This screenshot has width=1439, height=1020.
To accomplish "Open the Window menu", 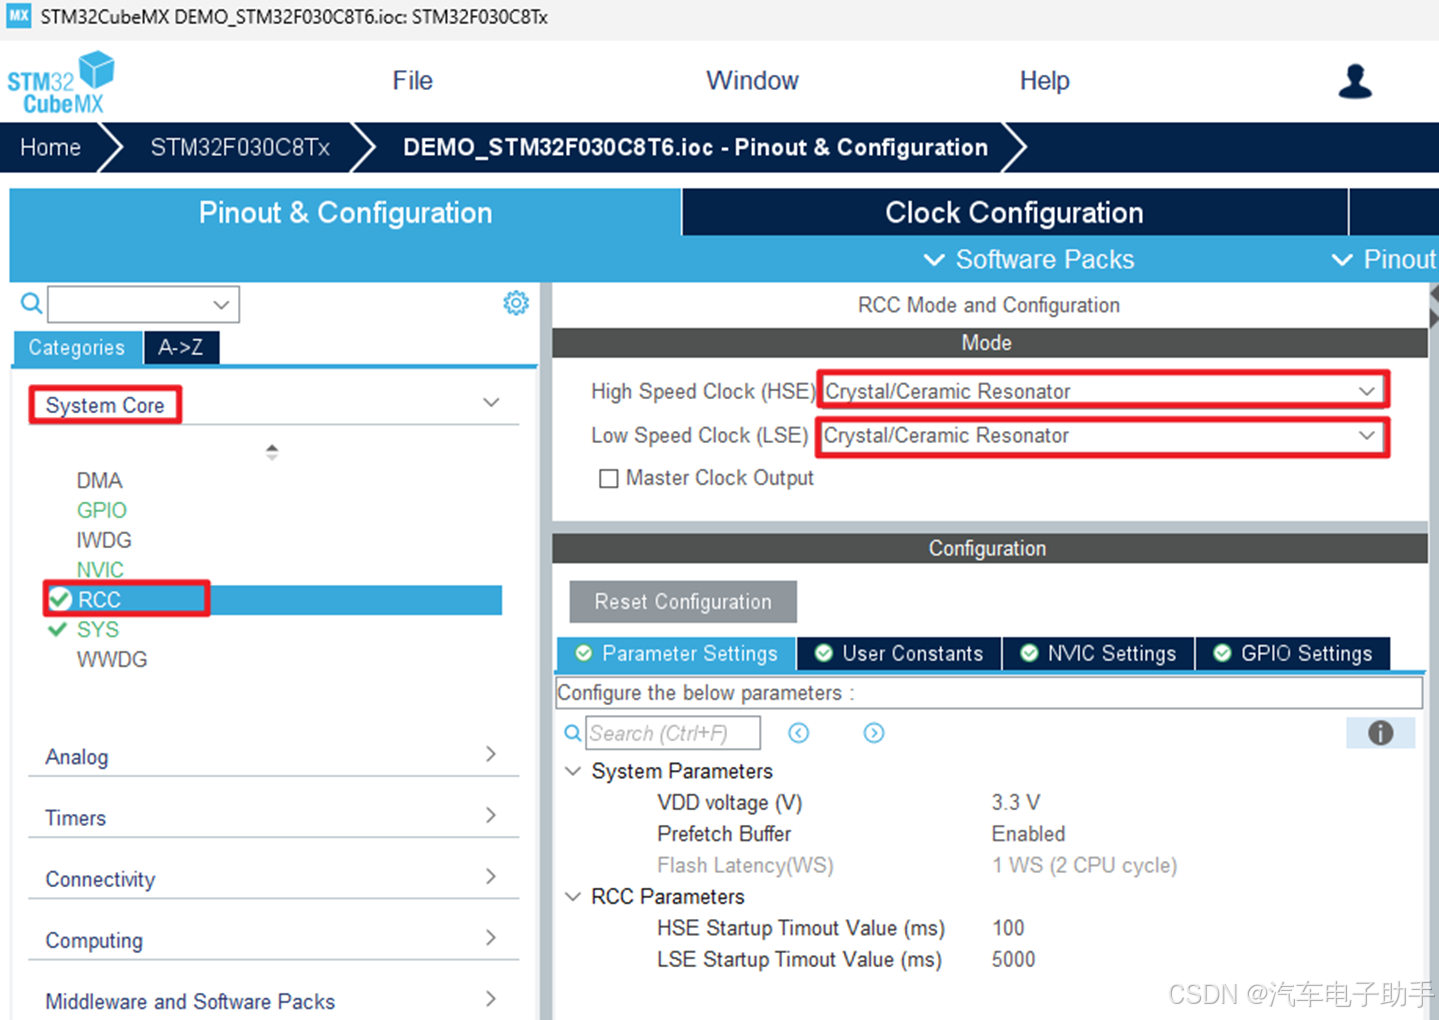I will [752, 80].
